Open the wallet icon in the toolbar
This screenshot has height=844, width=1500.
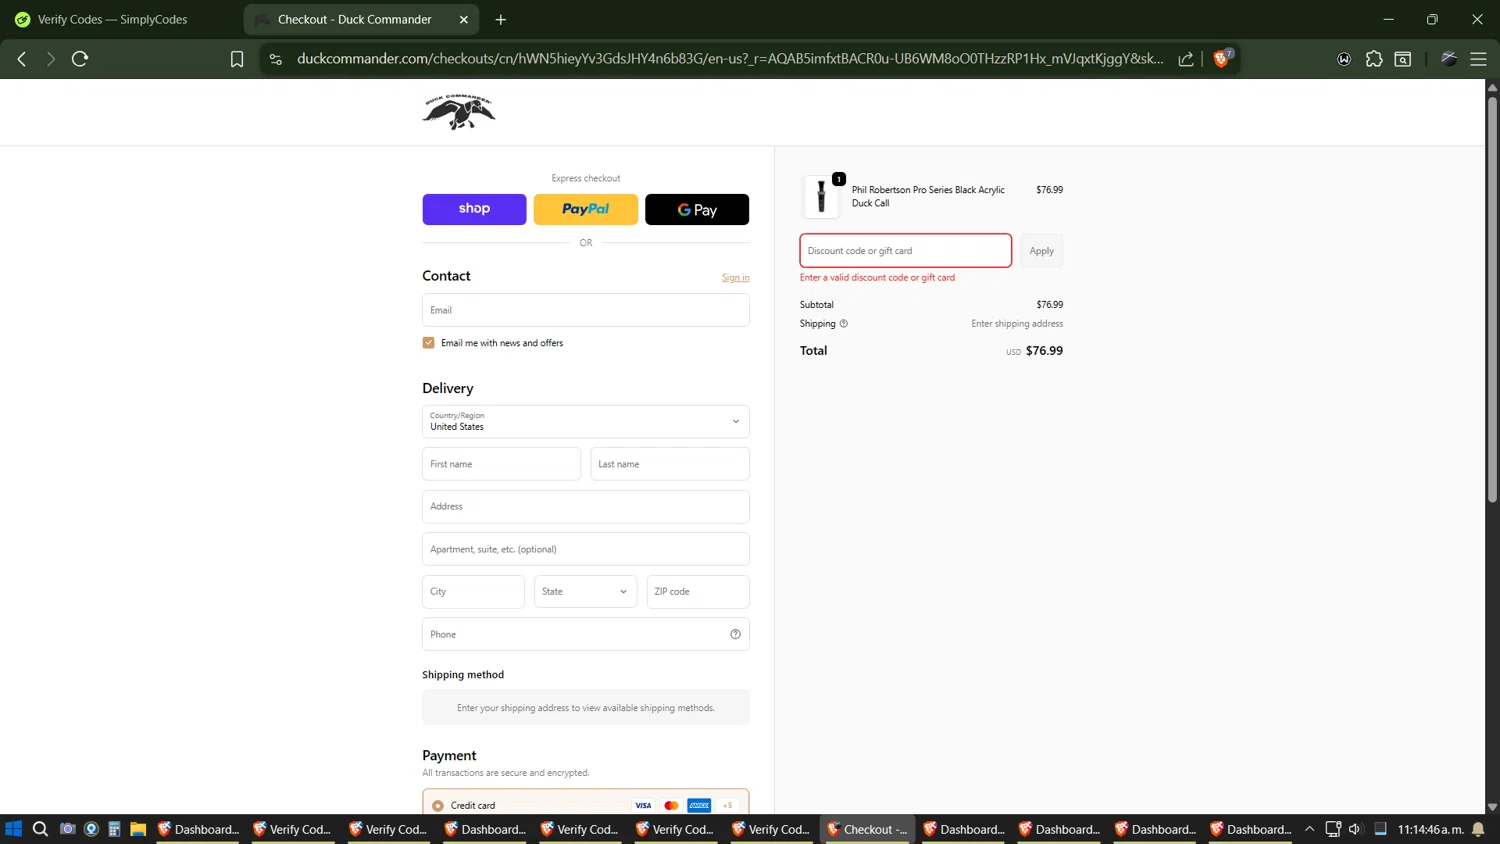coord(1344,59)
